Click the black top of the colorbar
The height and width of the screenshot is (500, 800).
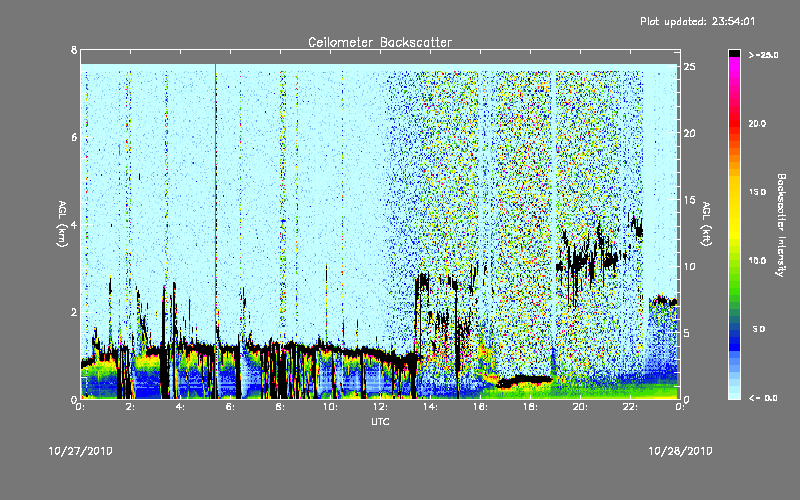(734, 53)
